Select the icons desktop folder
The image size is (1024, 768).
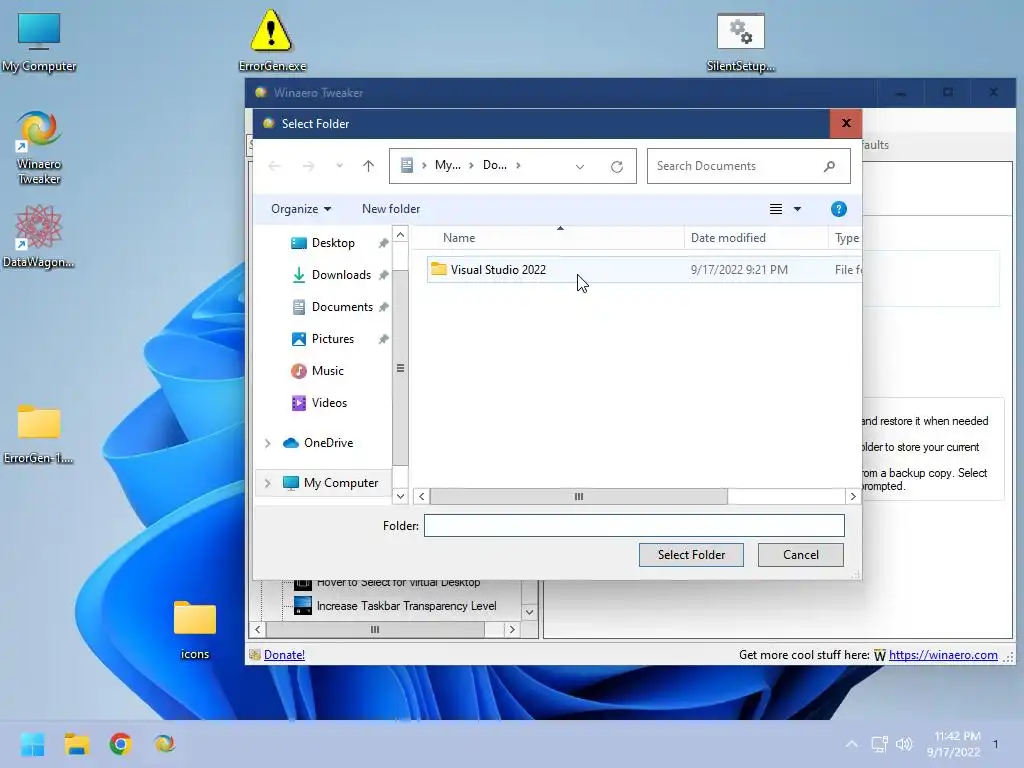[195, 630]
